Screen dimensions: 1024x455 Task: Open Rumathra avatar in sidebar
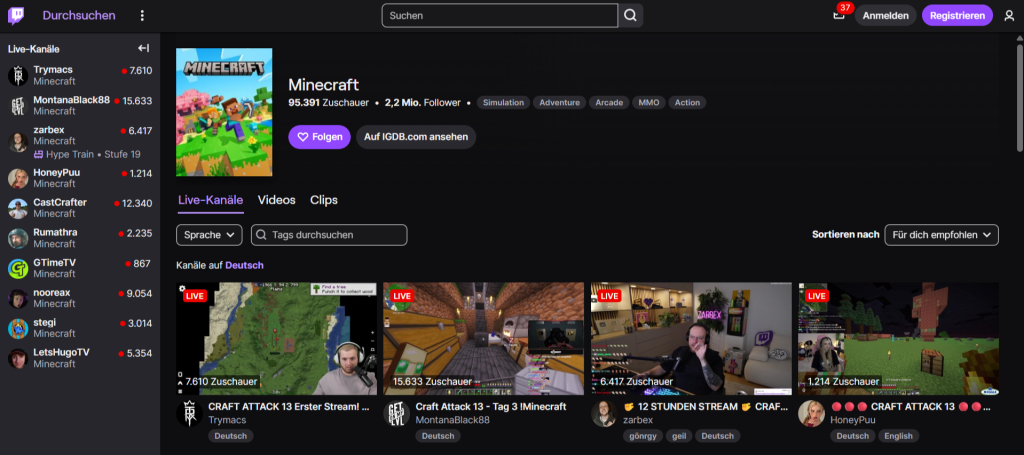(x=18, y=238)
